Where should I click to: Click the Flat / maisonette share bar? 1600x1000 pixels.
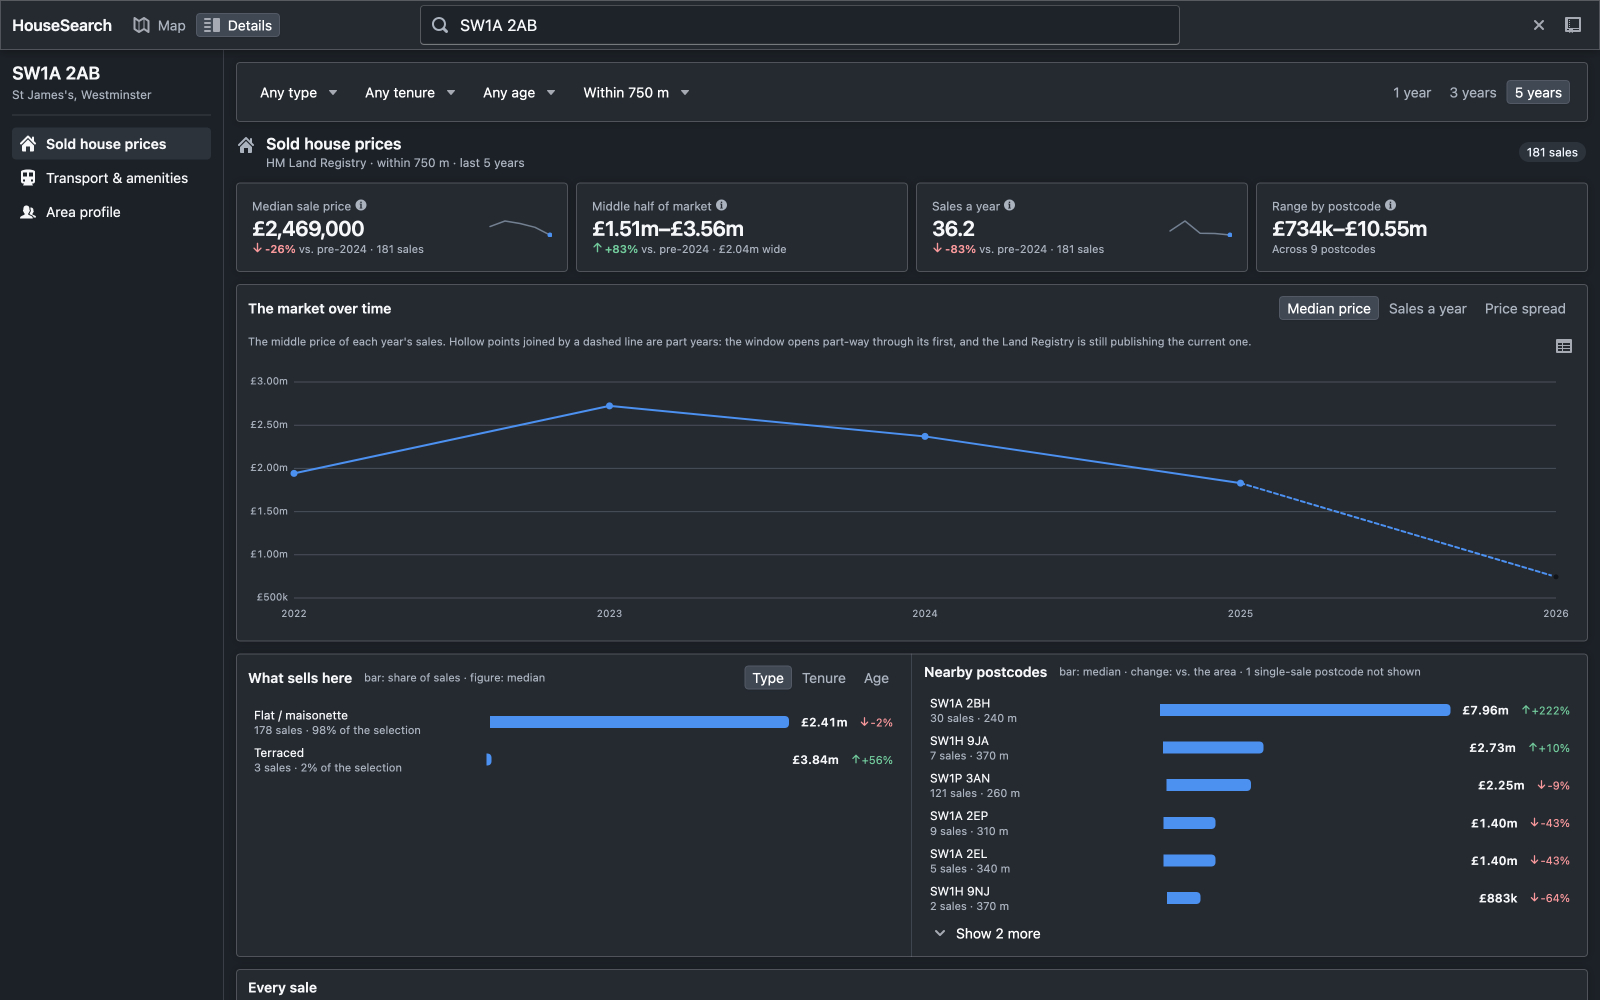coord(639,722)
